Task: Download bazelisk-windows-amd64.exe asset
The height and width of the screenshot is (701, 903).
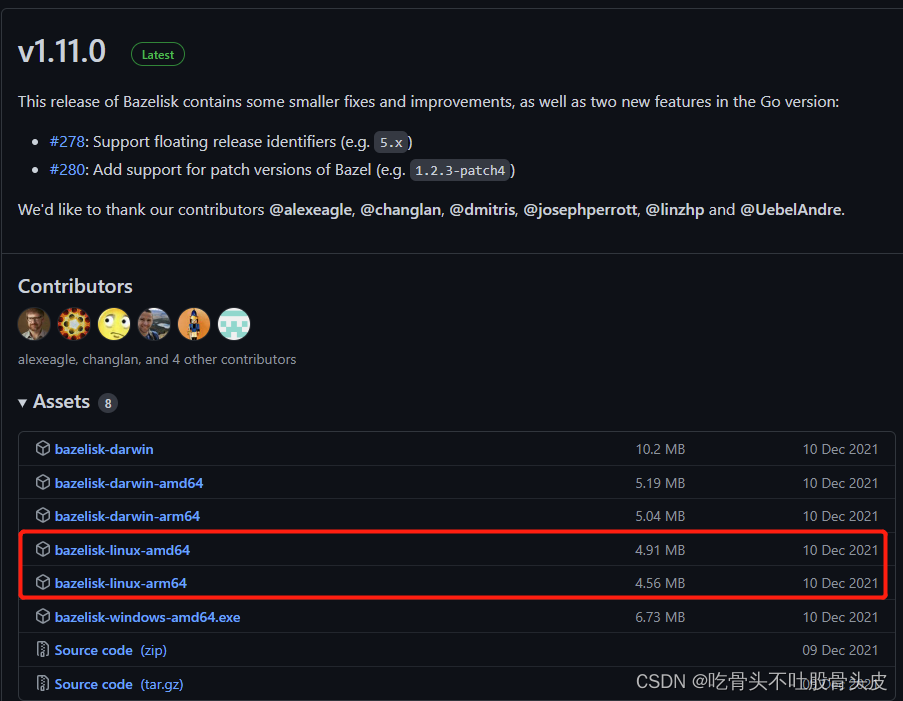Action: click(x=147, y=617)
